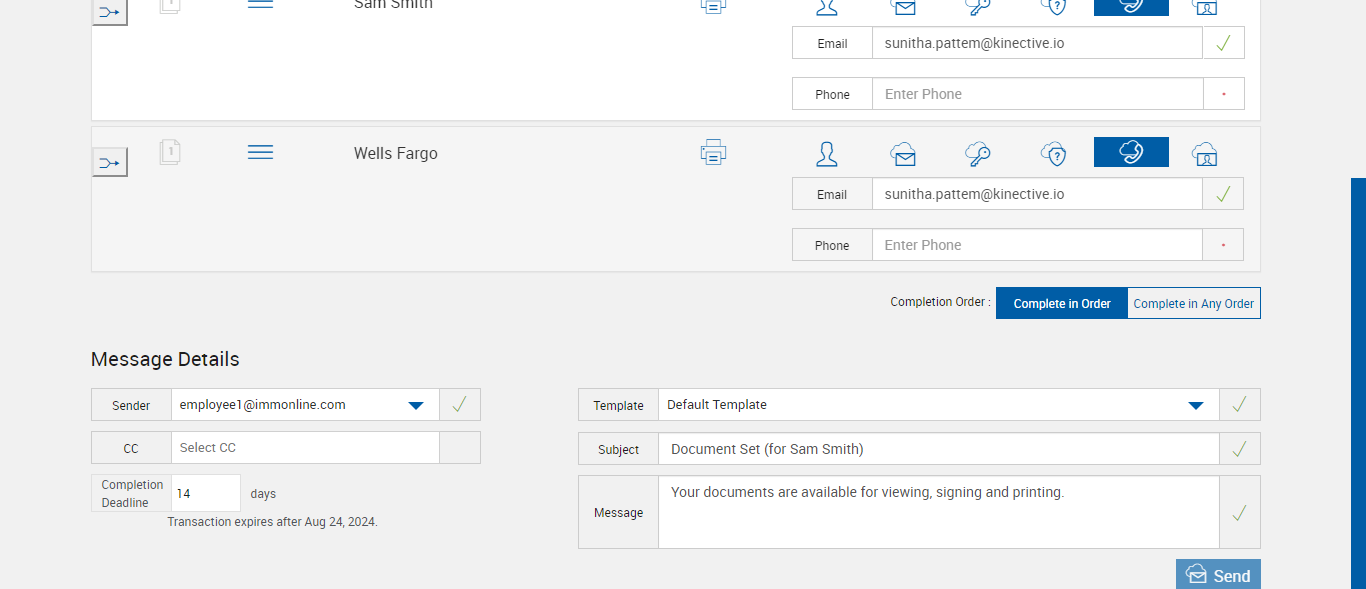Click the hamburger drag handle beside Wells Fargo
The width and height of the screenshot is (1366, 589).
[x=260, y=152]
